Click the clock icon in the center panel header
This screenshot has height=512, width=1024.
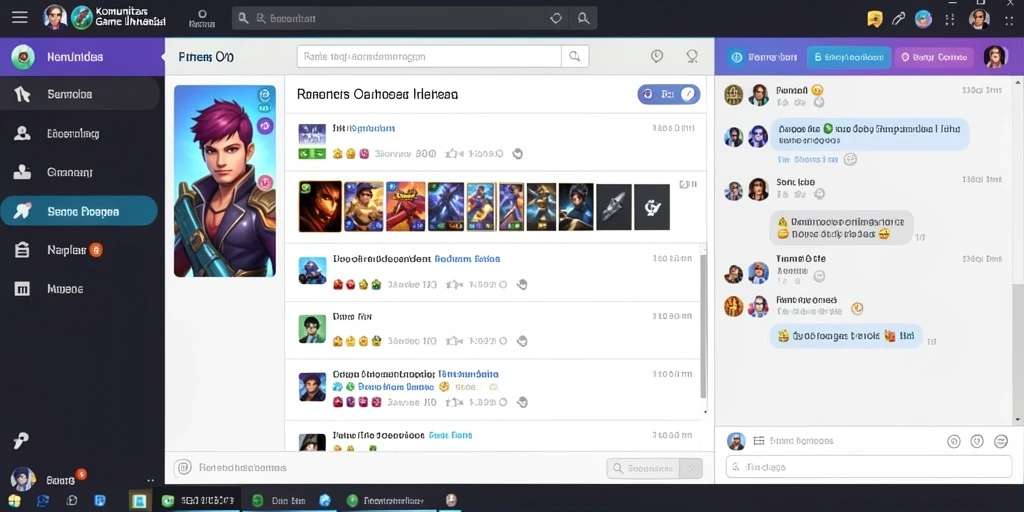657,56
